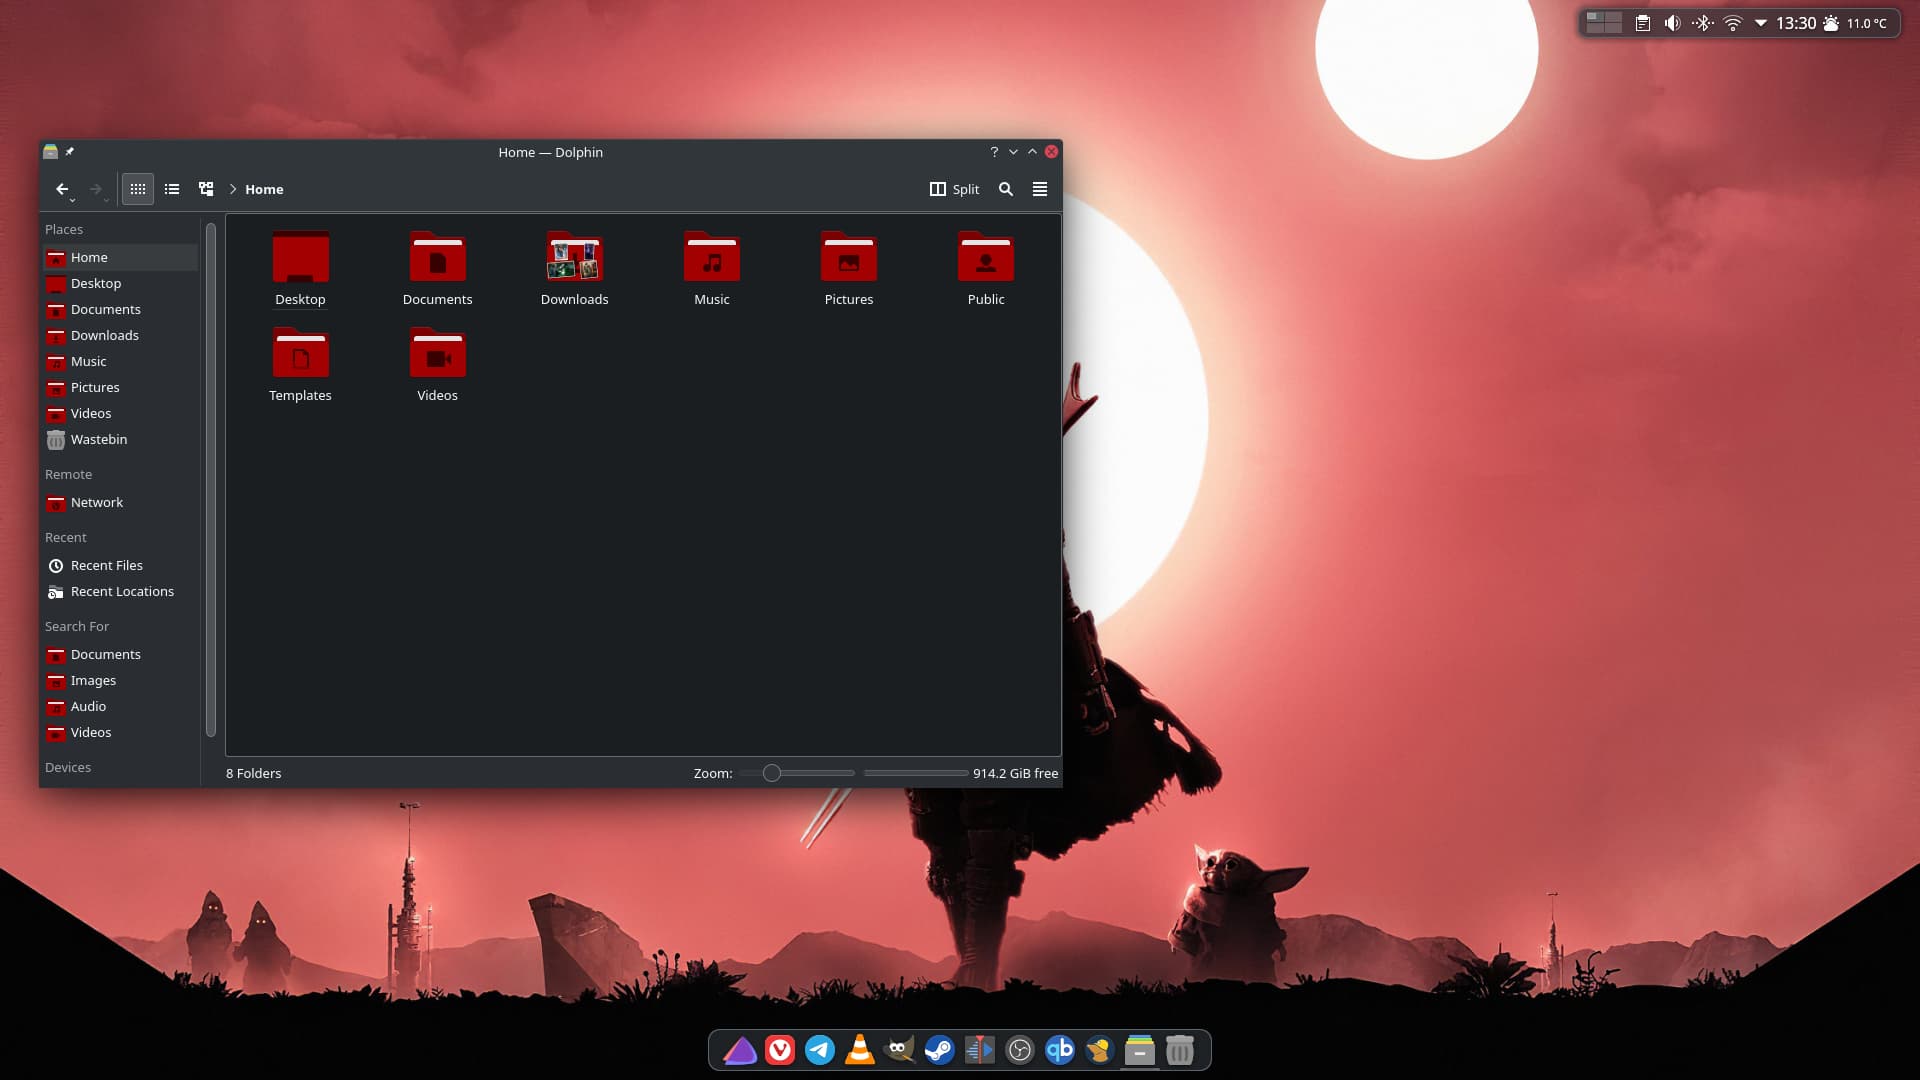This screenshot has width=1920, height=1080.
Task: Open VLC media player from the dock
Action: click(859, 1050)
